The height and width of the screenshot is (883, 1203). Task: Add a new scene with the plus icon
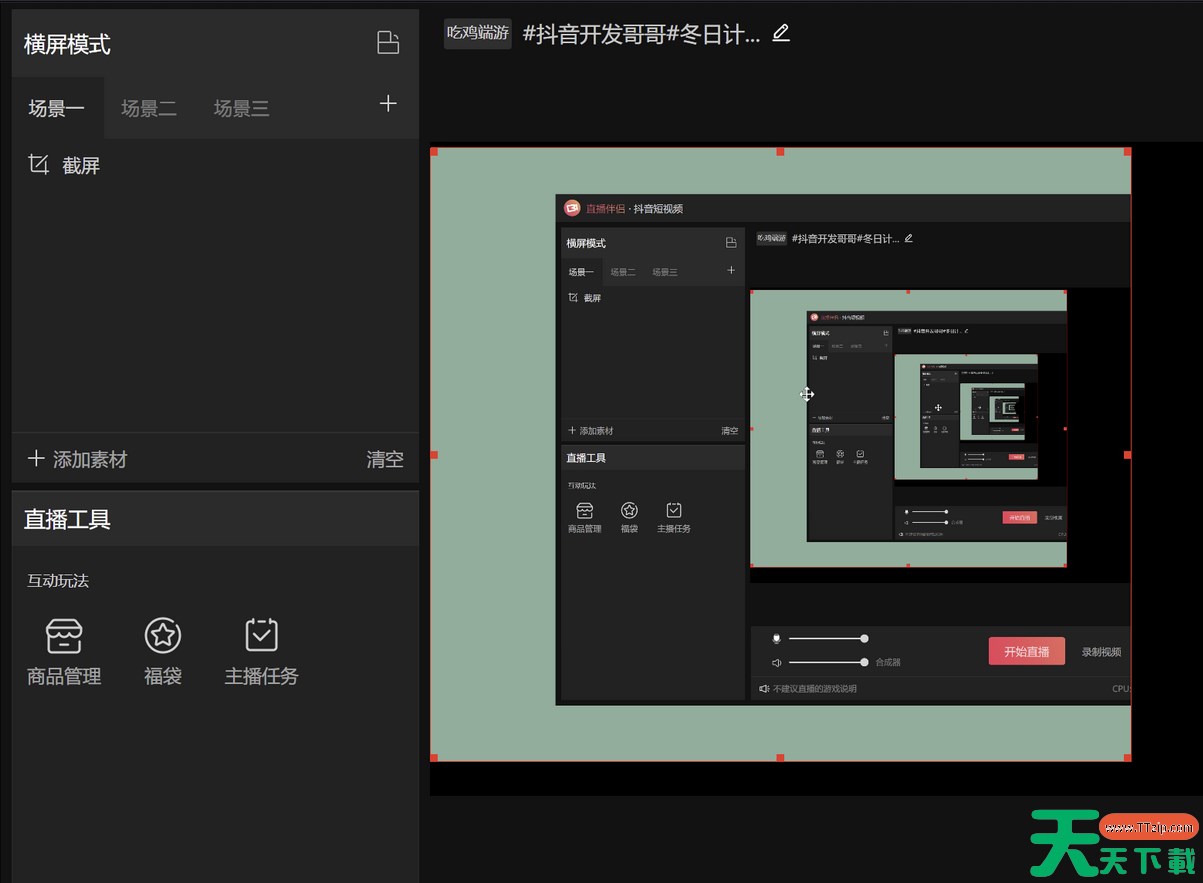coord(388,104)
